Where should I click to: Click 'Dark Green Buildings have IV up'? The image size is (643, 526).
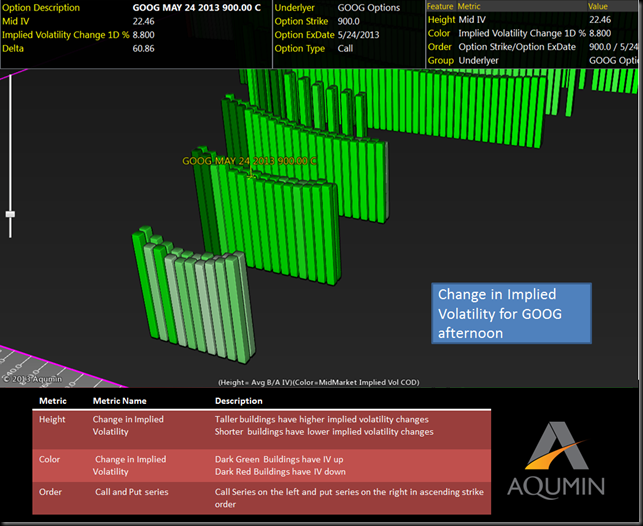tap(279, 459)
